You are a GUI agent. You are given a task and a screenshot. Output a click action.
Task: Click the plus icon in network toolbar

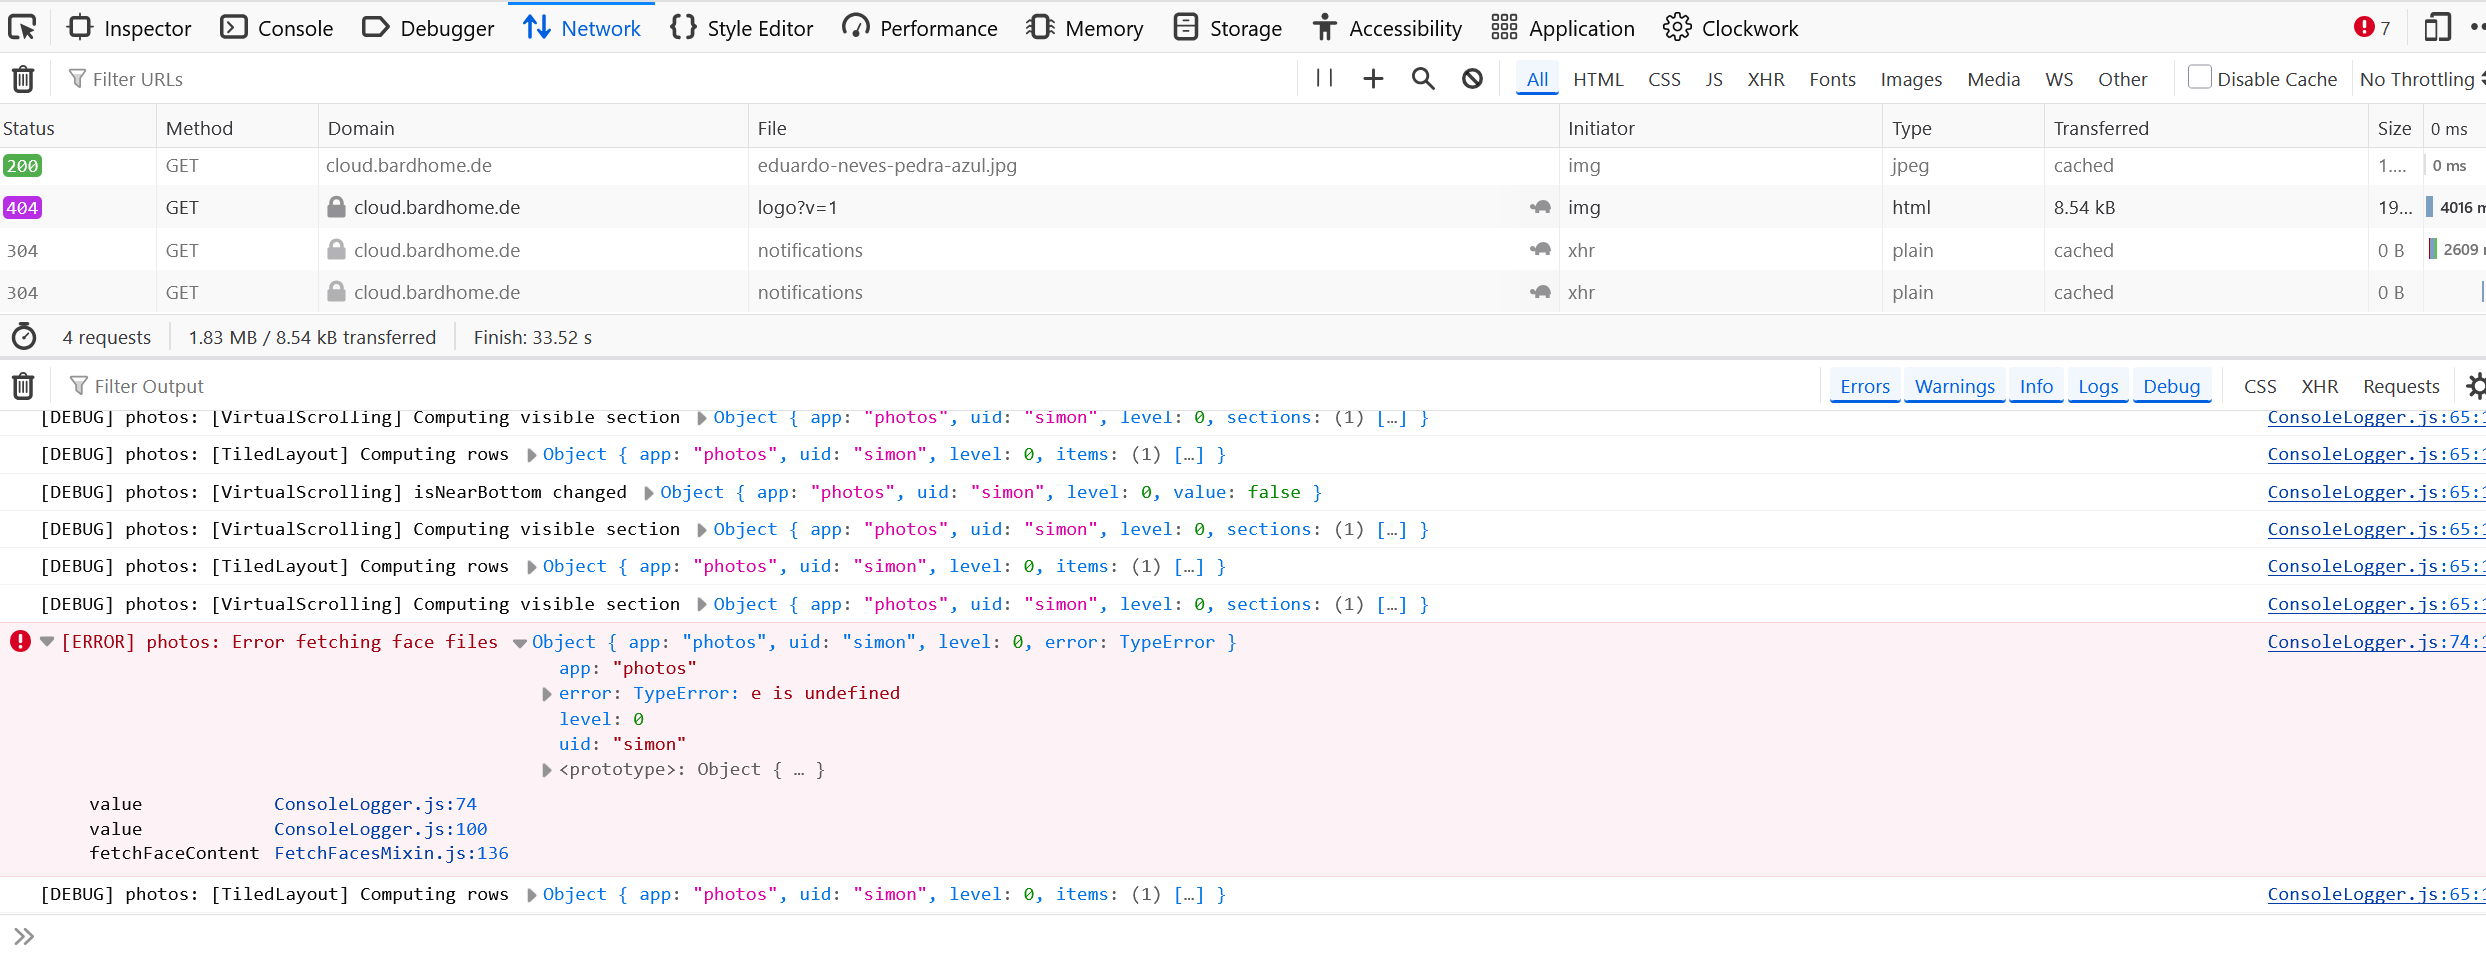[1373, 79]
